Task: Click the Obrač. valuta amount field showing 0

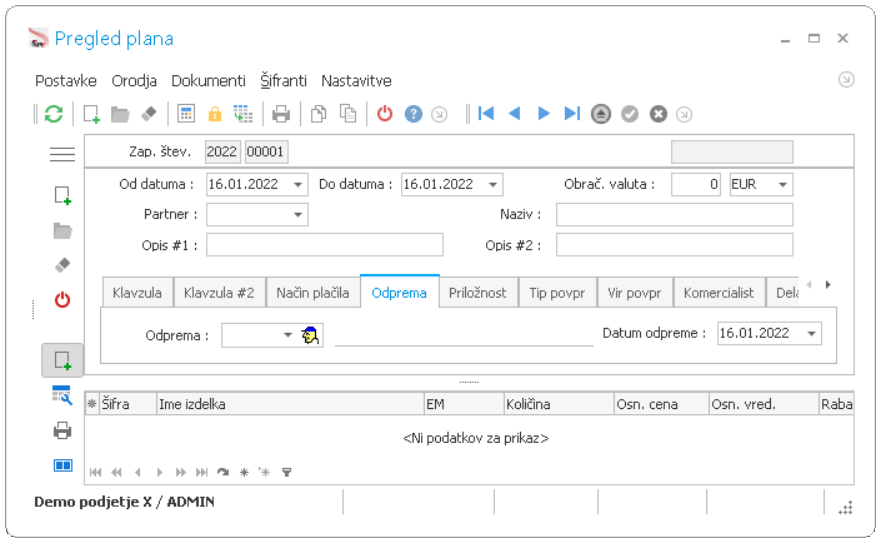Action: pyautogui.click(x=696, y=184)
